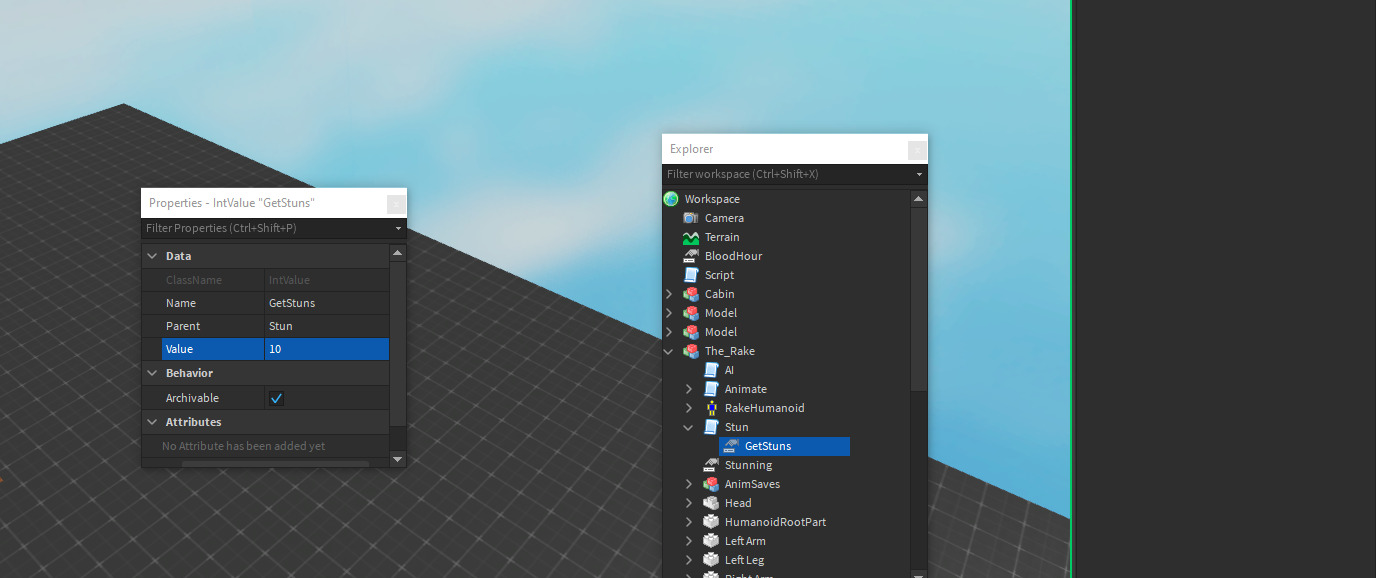Select the Left Arm part icon

(x=711, y=541)
